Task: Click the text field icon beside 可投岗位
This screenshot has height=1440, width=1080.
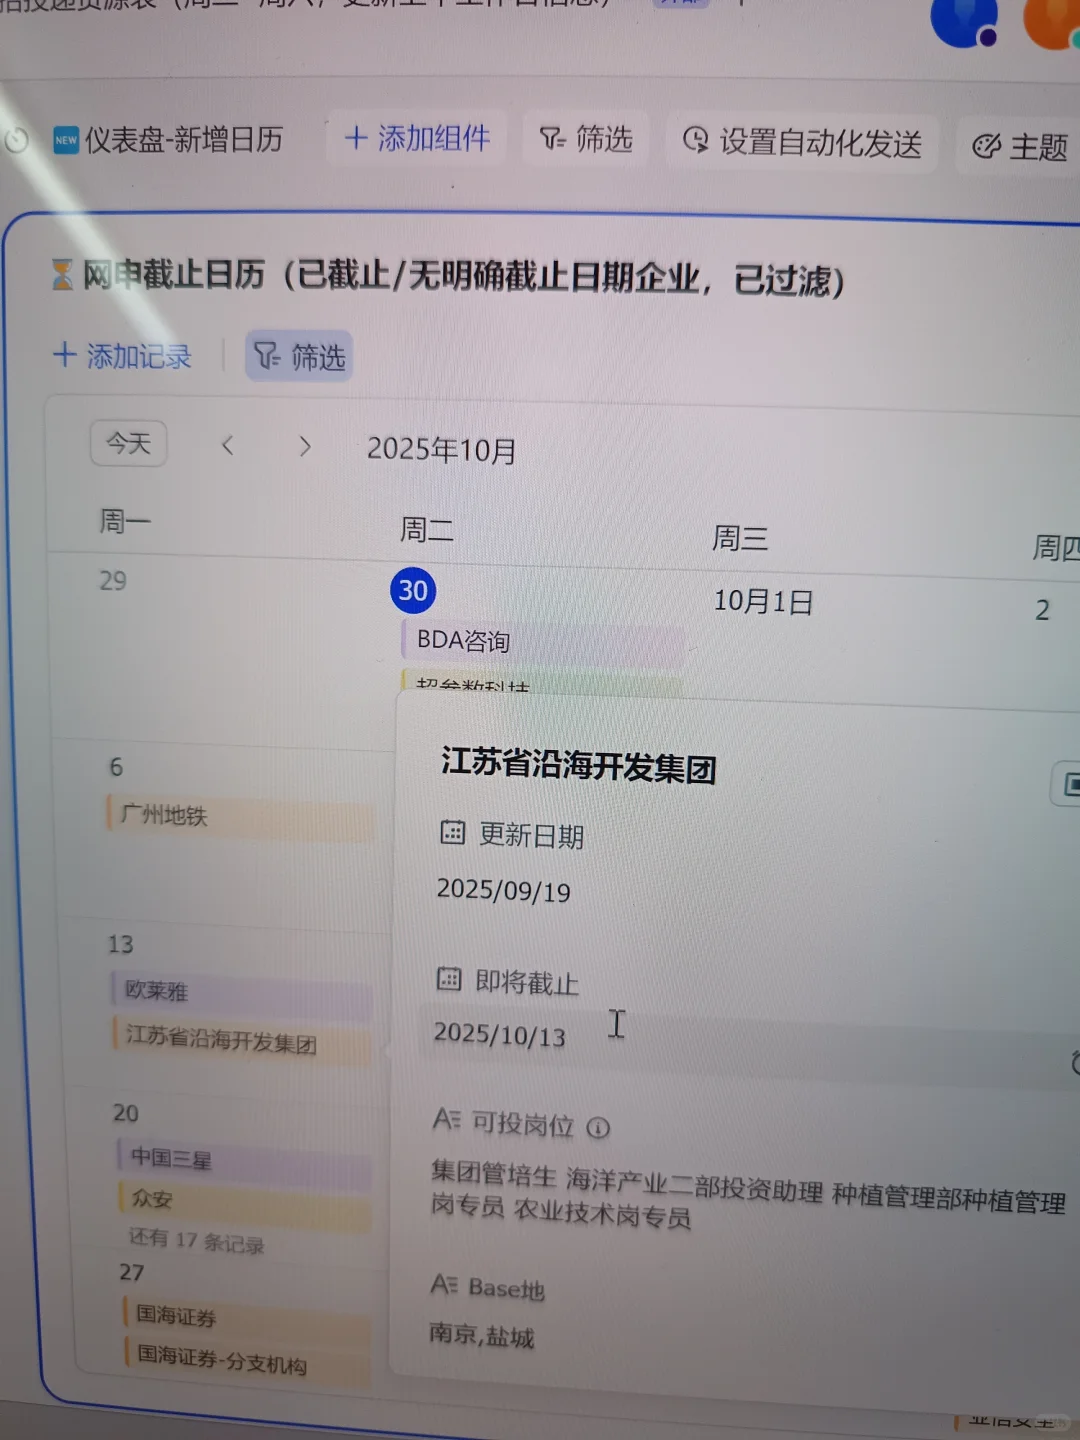Action: 446,1119
